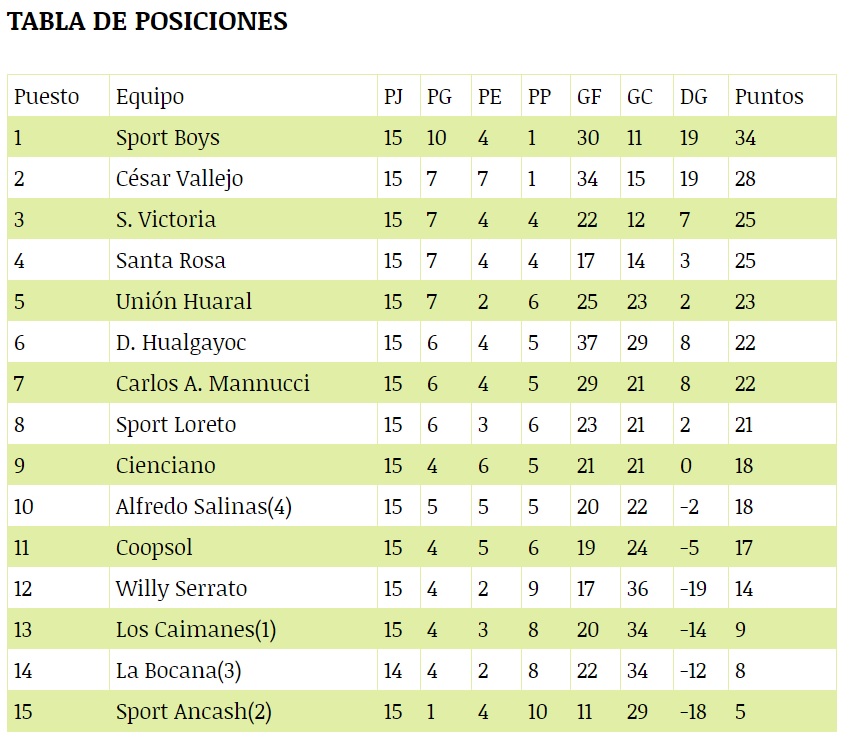Click the TABLA DE POSICIONES heading

[148, 22]
